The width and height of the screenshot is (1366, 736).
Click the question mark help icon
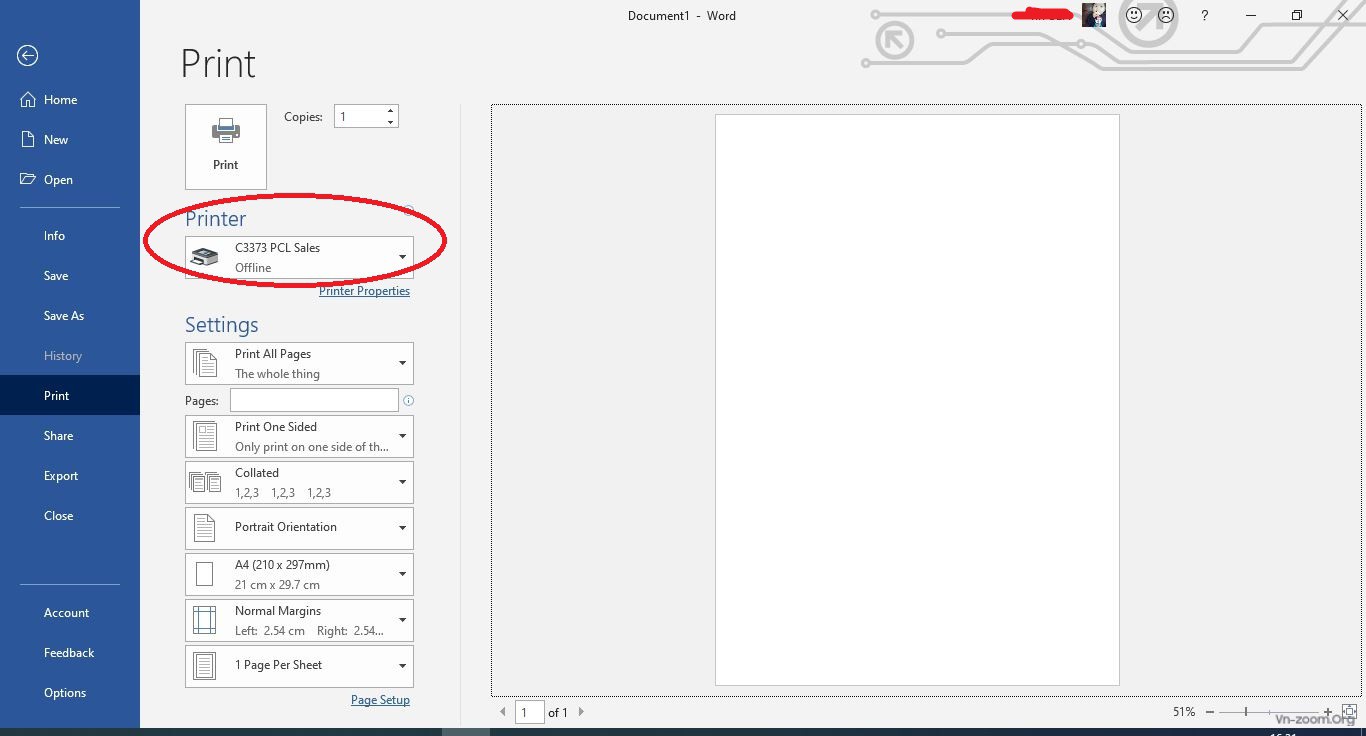(x=1204, y=16)
